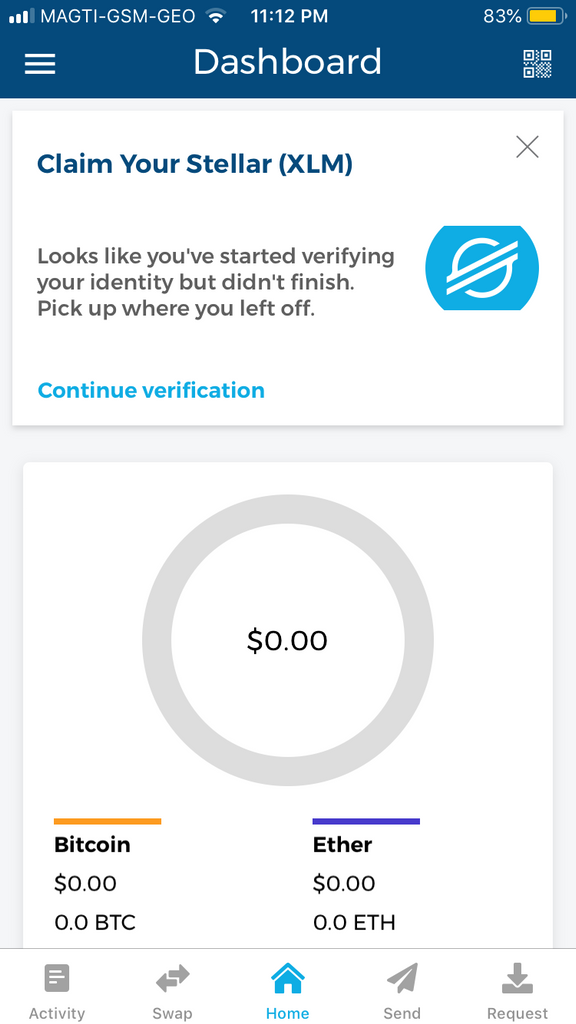The height and width of the screenshot is (1024, 576).
Task: Open the hamburger menu
Action: (40, 63)
